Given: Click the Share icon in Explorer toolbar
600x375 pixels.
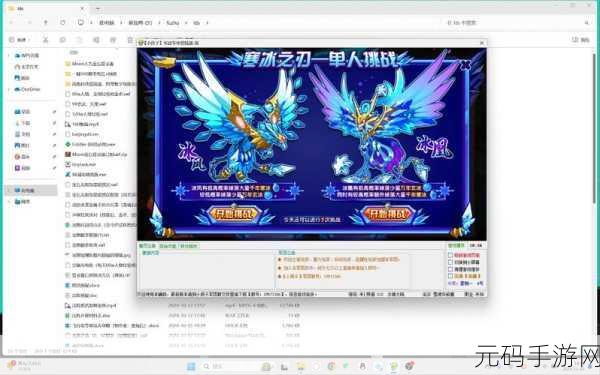Looking at the screenshot, I should (x=113, y=40).
